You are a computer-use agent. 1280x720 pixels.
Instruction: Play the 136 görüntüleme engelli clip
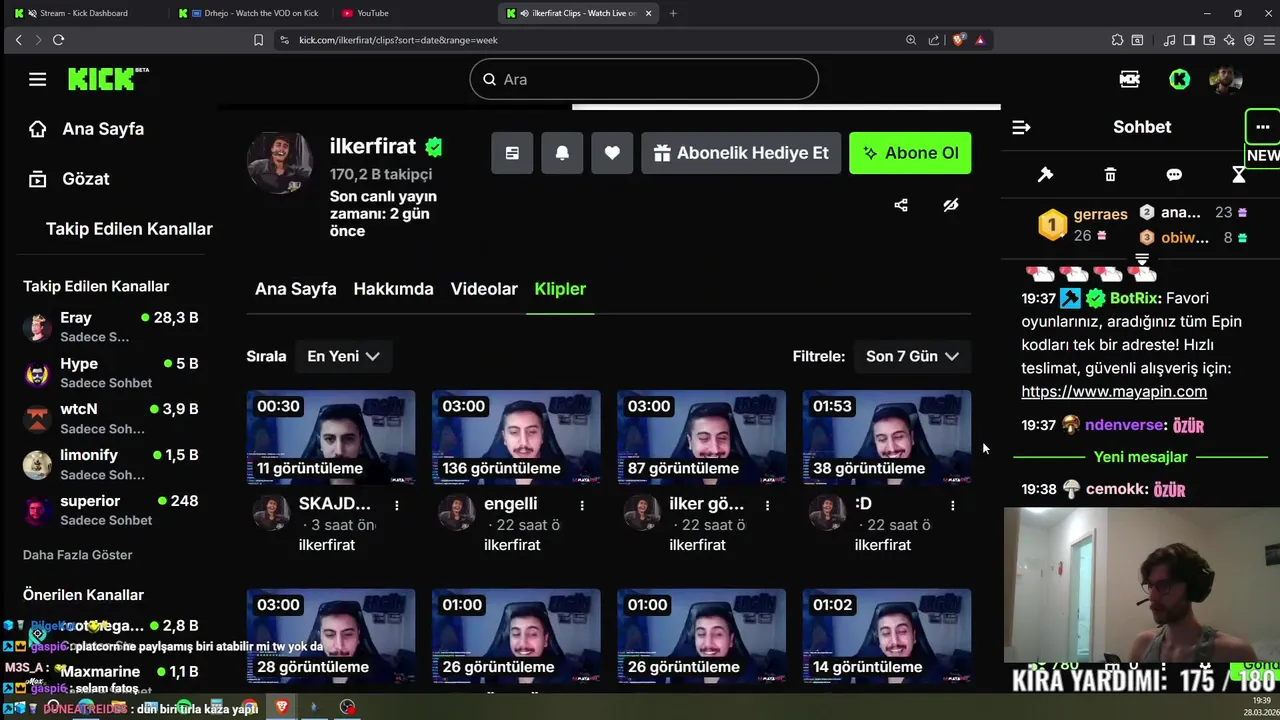(516, 437)
